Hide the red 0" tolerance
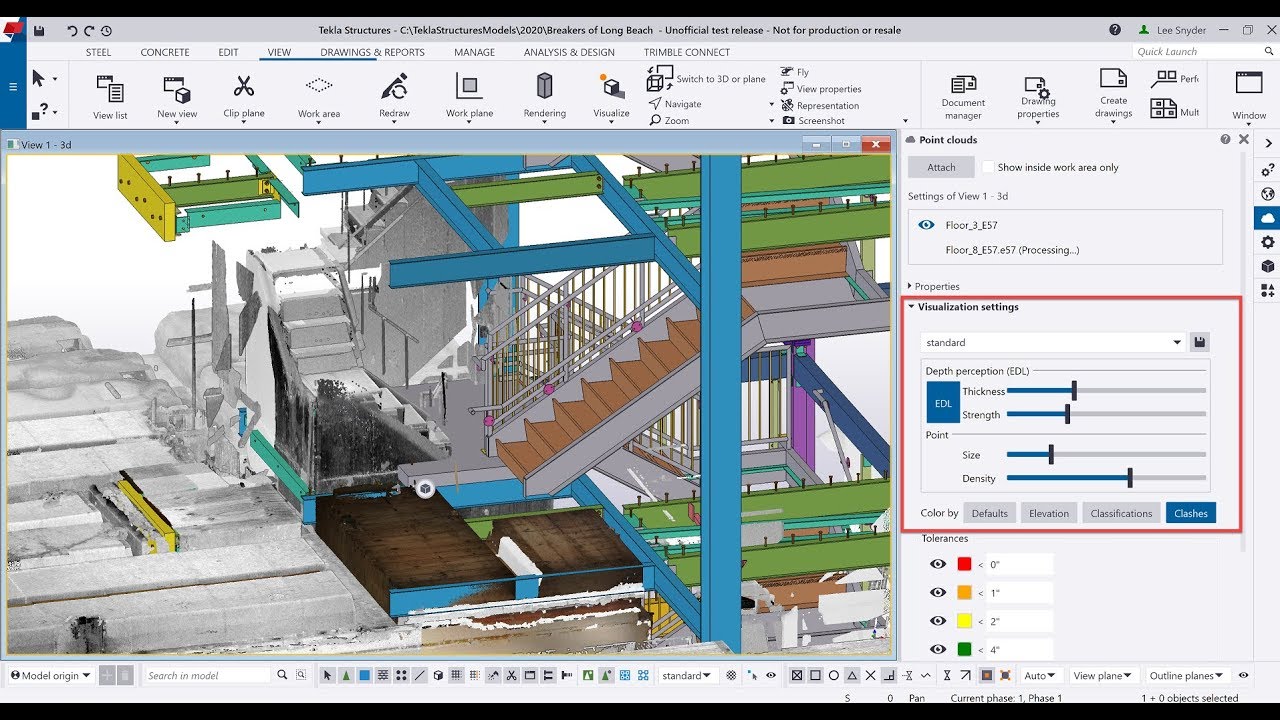This screenshot has width=1280, height=720. point(938,564)
